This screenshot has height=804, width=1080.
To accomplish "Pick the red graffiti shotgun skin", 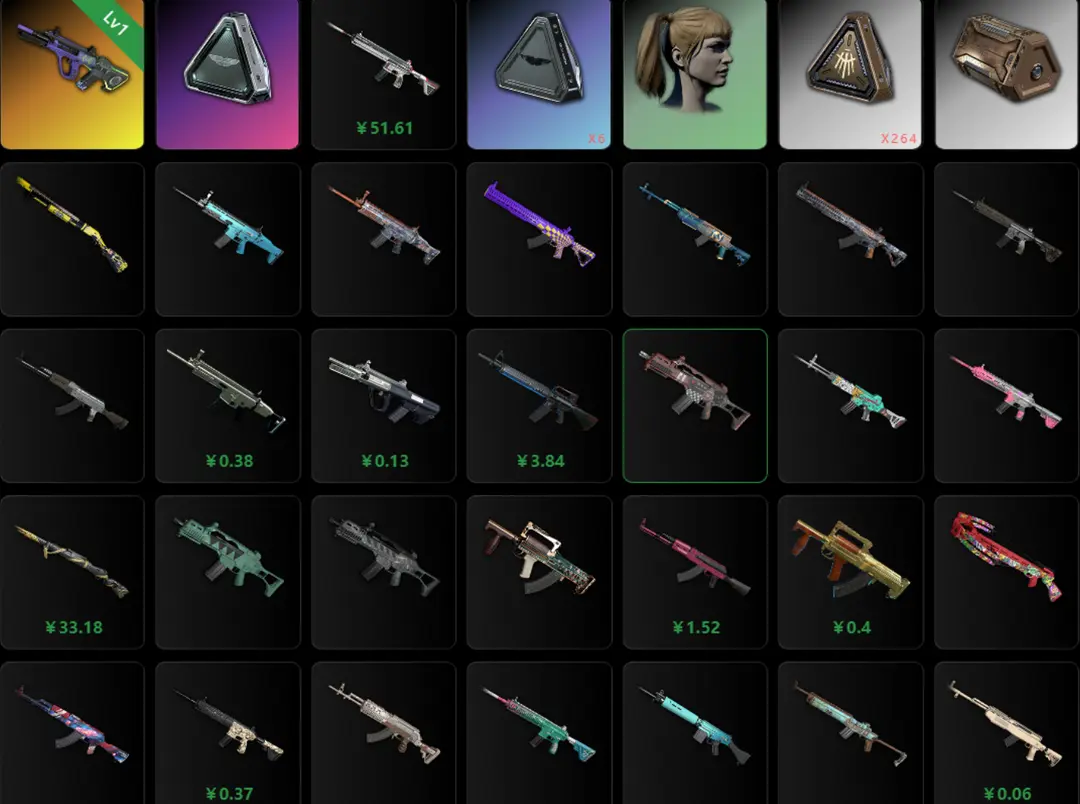I will (x=1006, y=572).
